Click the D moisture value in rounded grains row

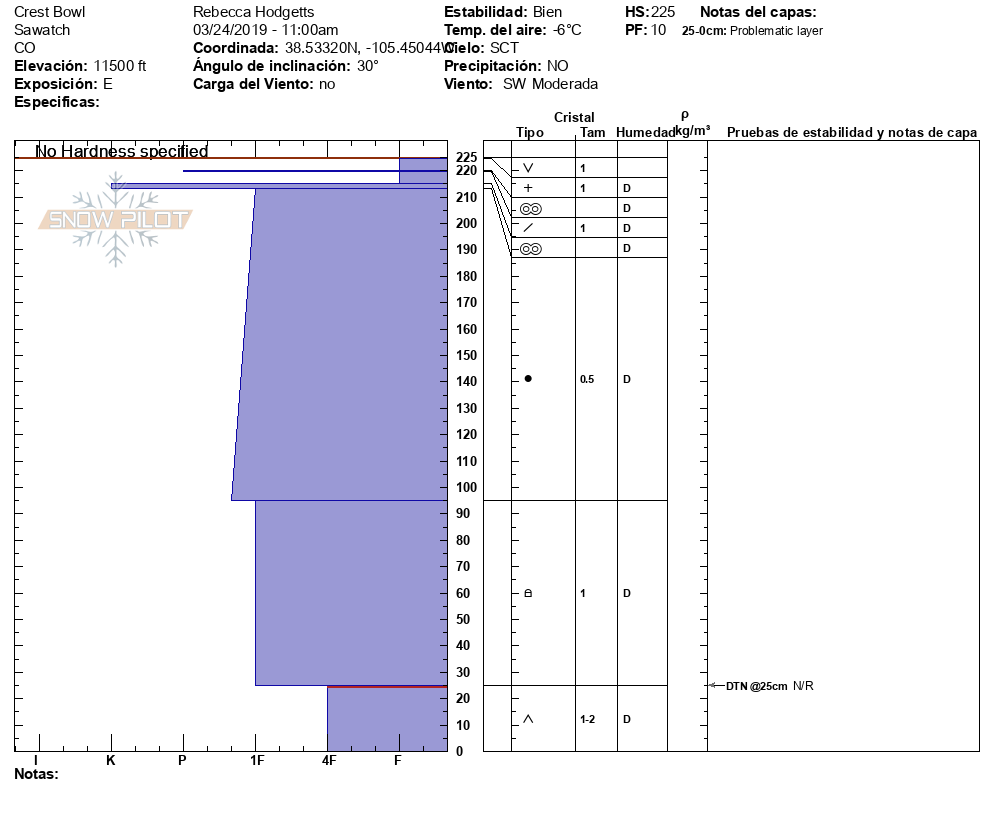(627, 379)
